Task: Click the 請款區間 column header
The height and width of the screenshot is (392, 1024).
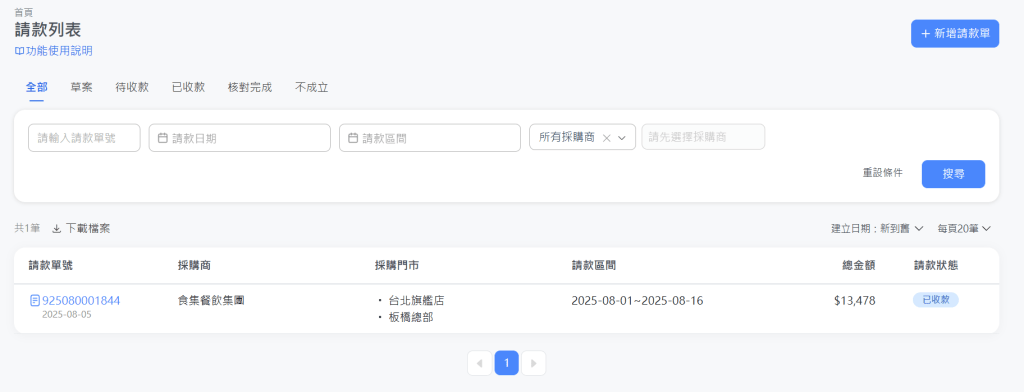Action: tap(594, 265)
